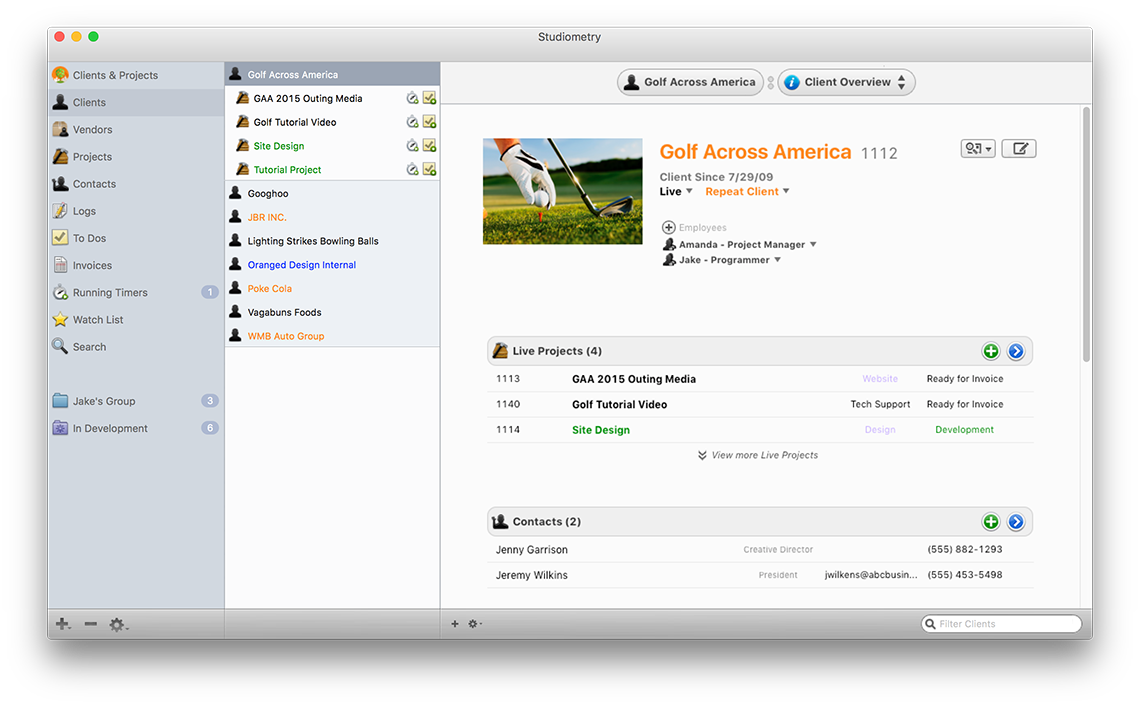The height and width of the screenshot is (707, 1140).
Task: Select Poke Cola client
Action: (x=332, y=288)
